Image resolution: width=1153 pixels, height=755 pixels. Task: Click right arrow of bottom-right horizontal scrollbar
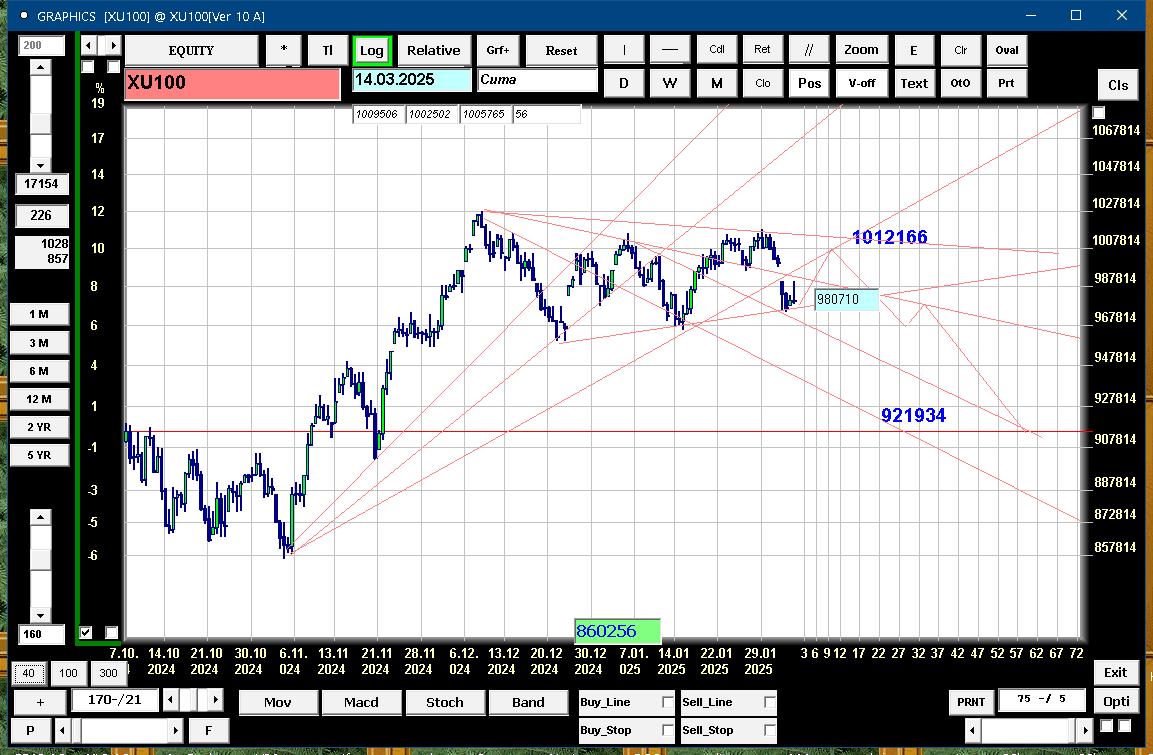tap(1085, 730)
